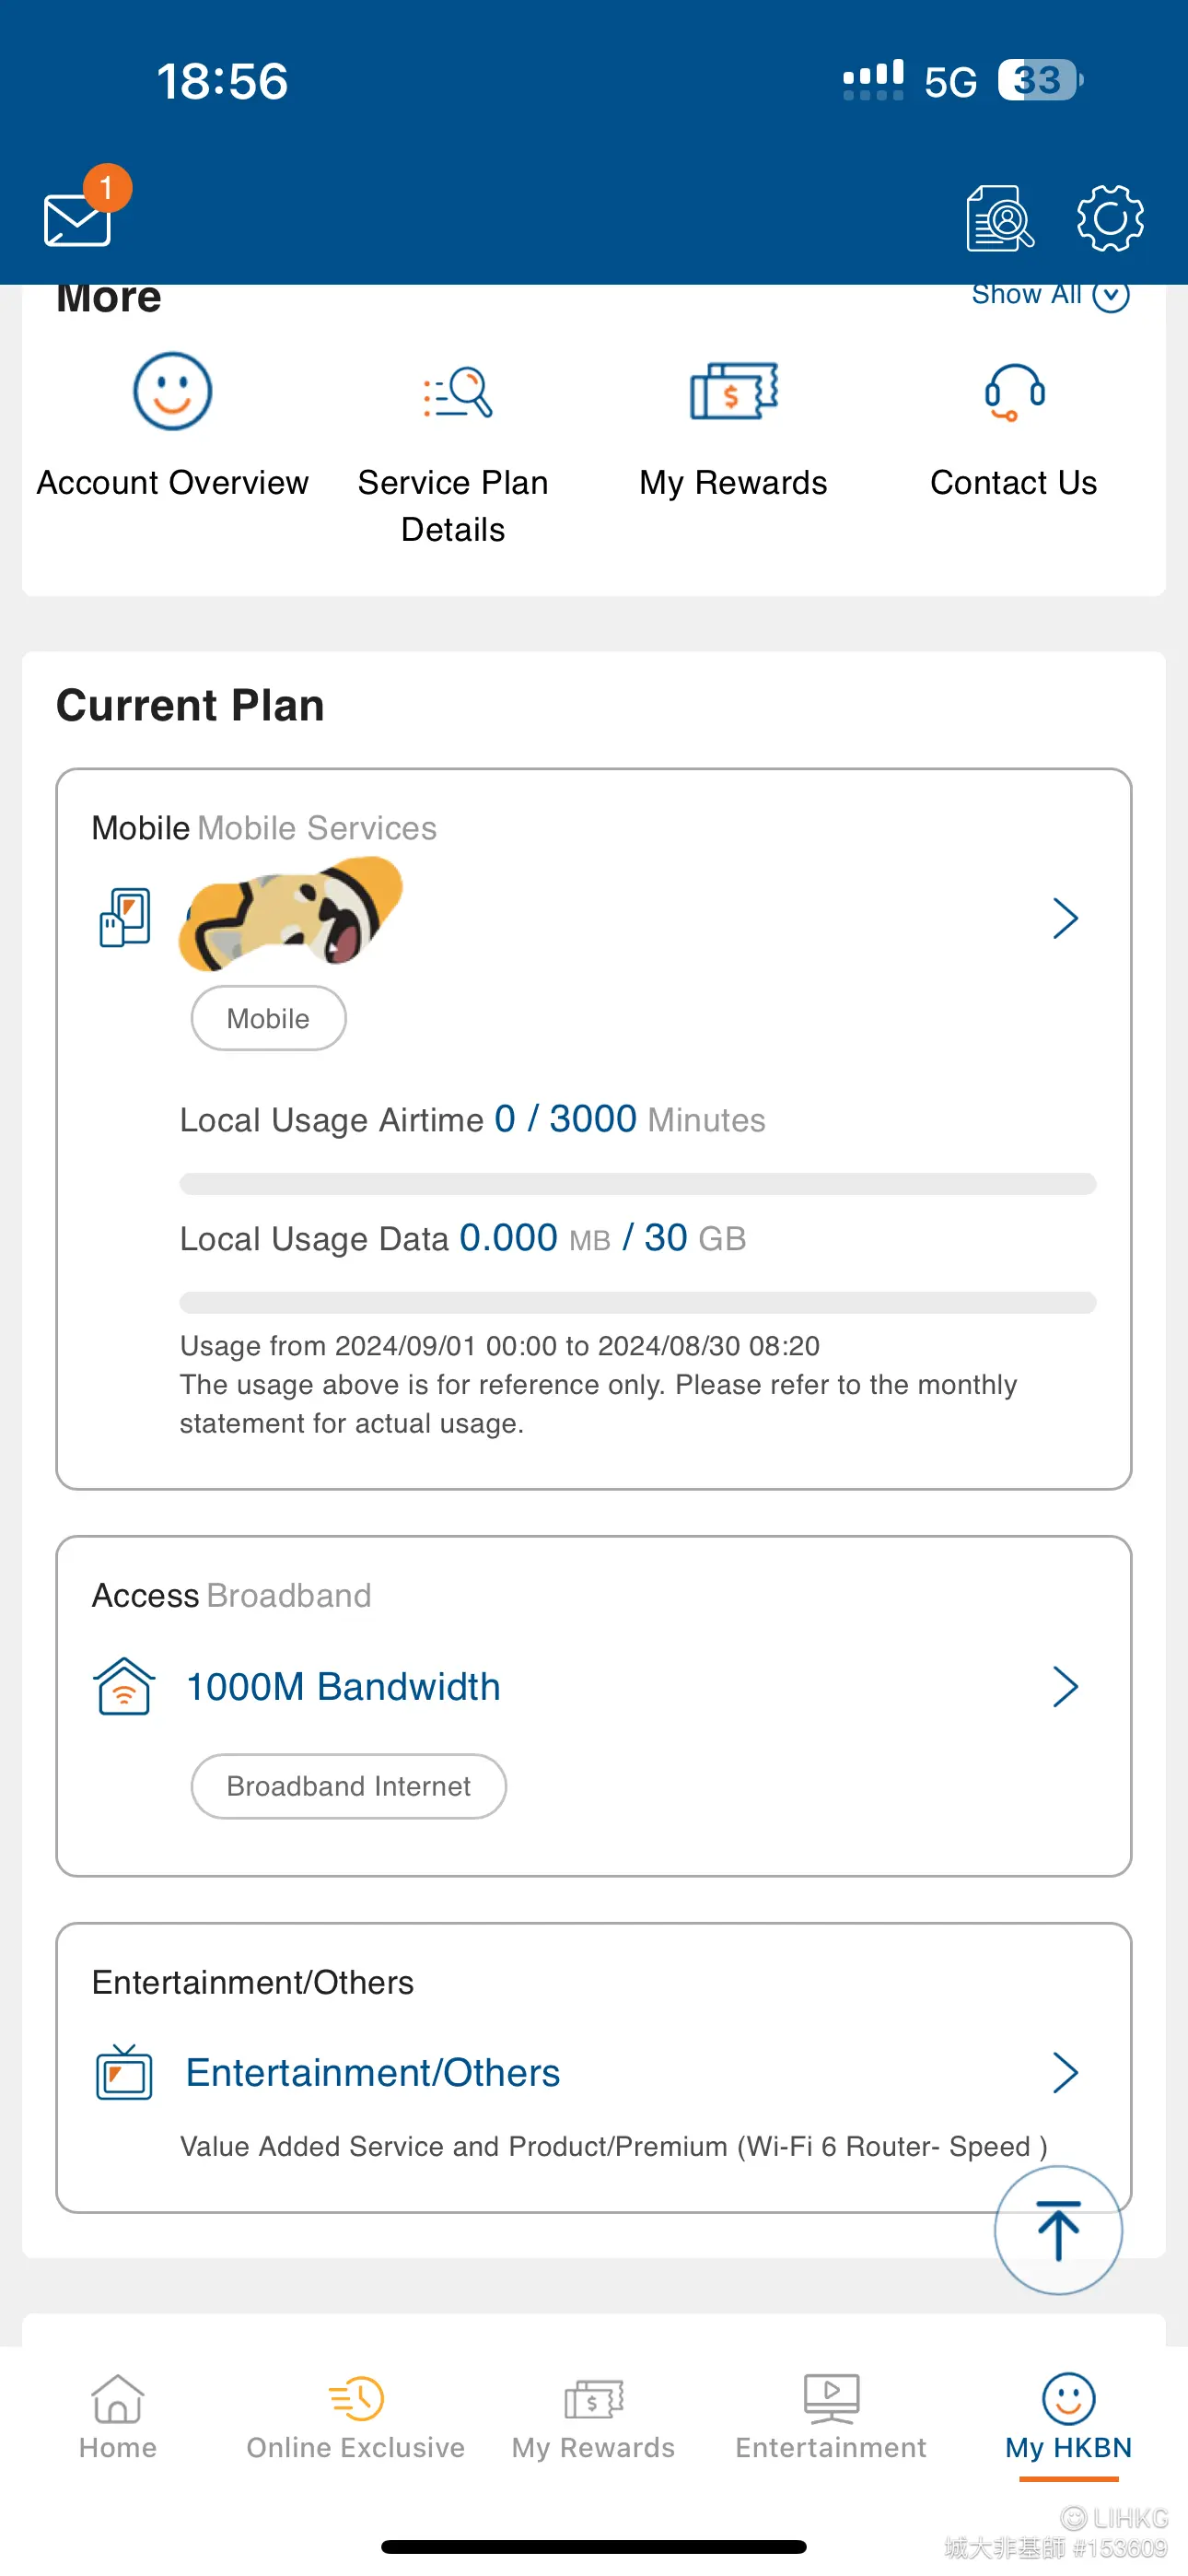
Task: Expand Show All in More section
Action: 1050,295
